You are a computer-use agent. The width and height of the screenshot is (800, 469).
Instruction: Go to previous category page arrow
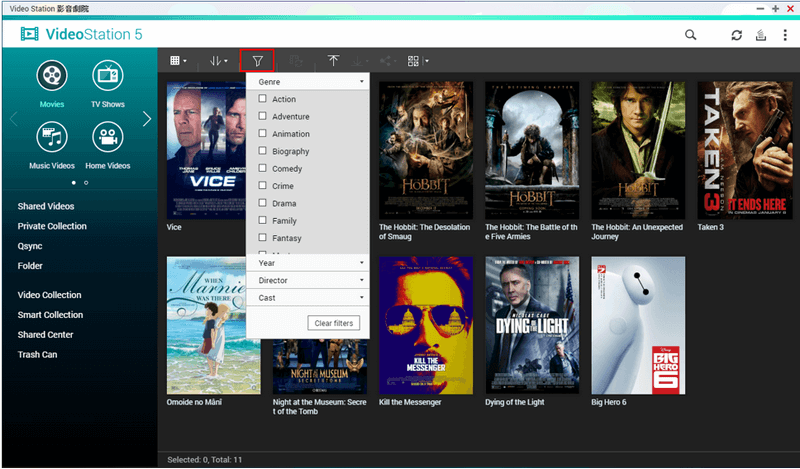point(14,119)
